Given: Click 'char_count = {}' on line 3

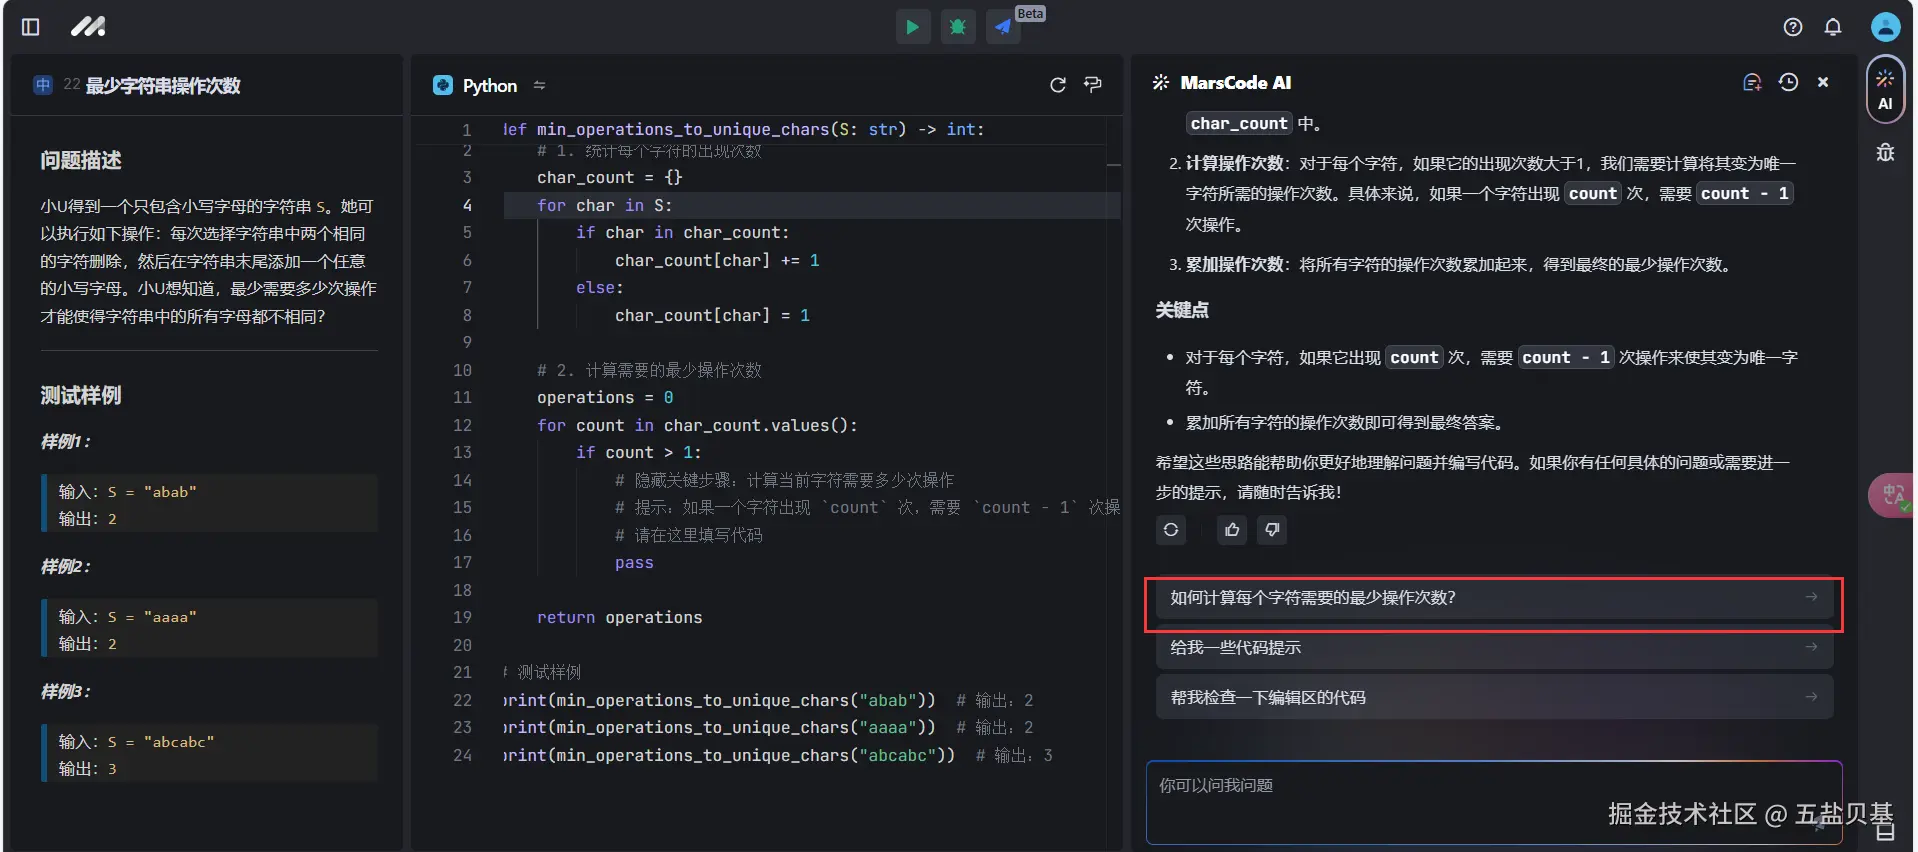Looking at the screenshot, I should coord(610,178).
